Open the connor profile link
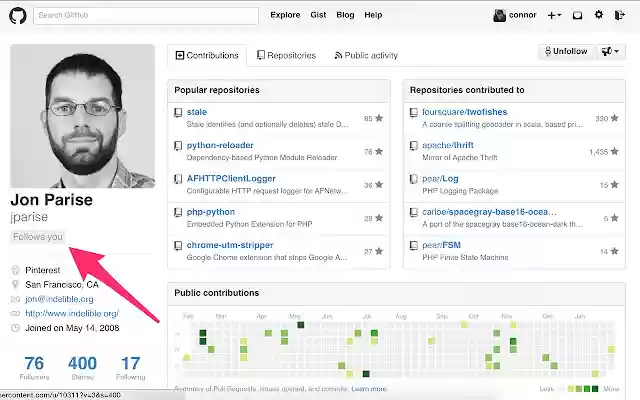The width and height of the screenshot is (640, 400). [x=522, y=15]
